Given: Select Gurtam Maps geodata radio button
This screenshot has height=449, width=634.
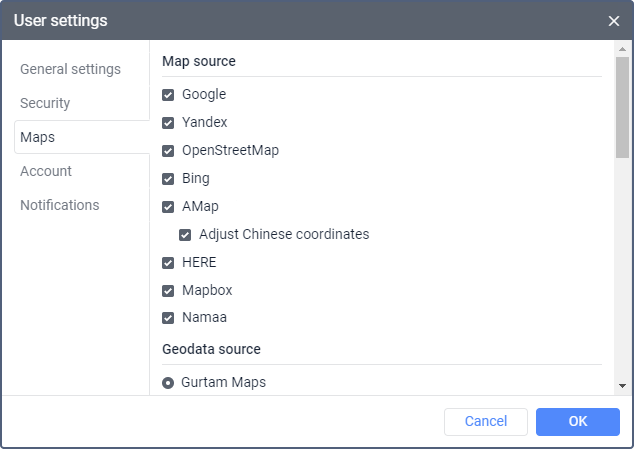Looking at the screenshot, I should (168, 382).
